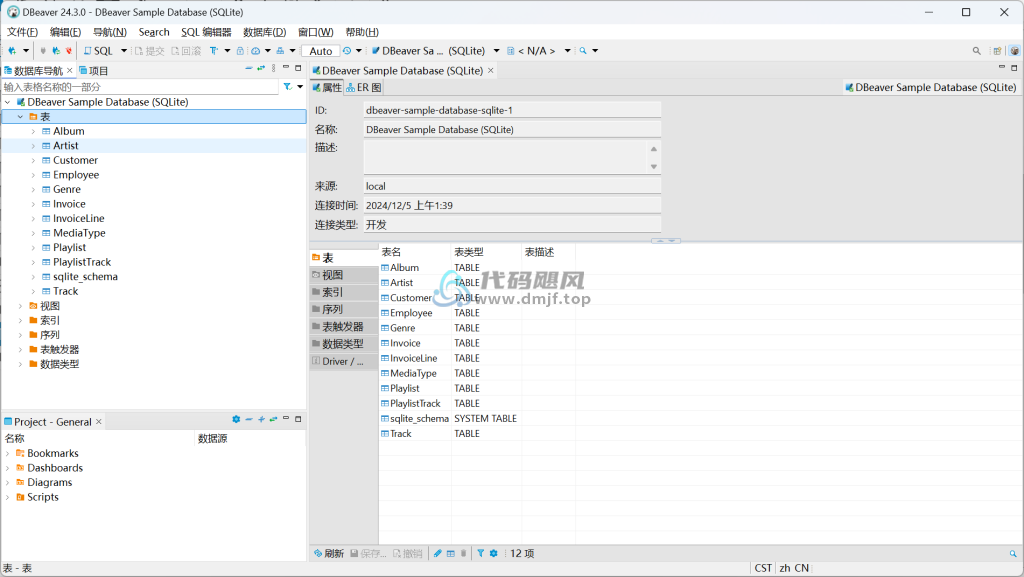Screen dimensions: 1024x577
Task: Close the 数据库导航 tab
Action: click(x=70, y=70)
